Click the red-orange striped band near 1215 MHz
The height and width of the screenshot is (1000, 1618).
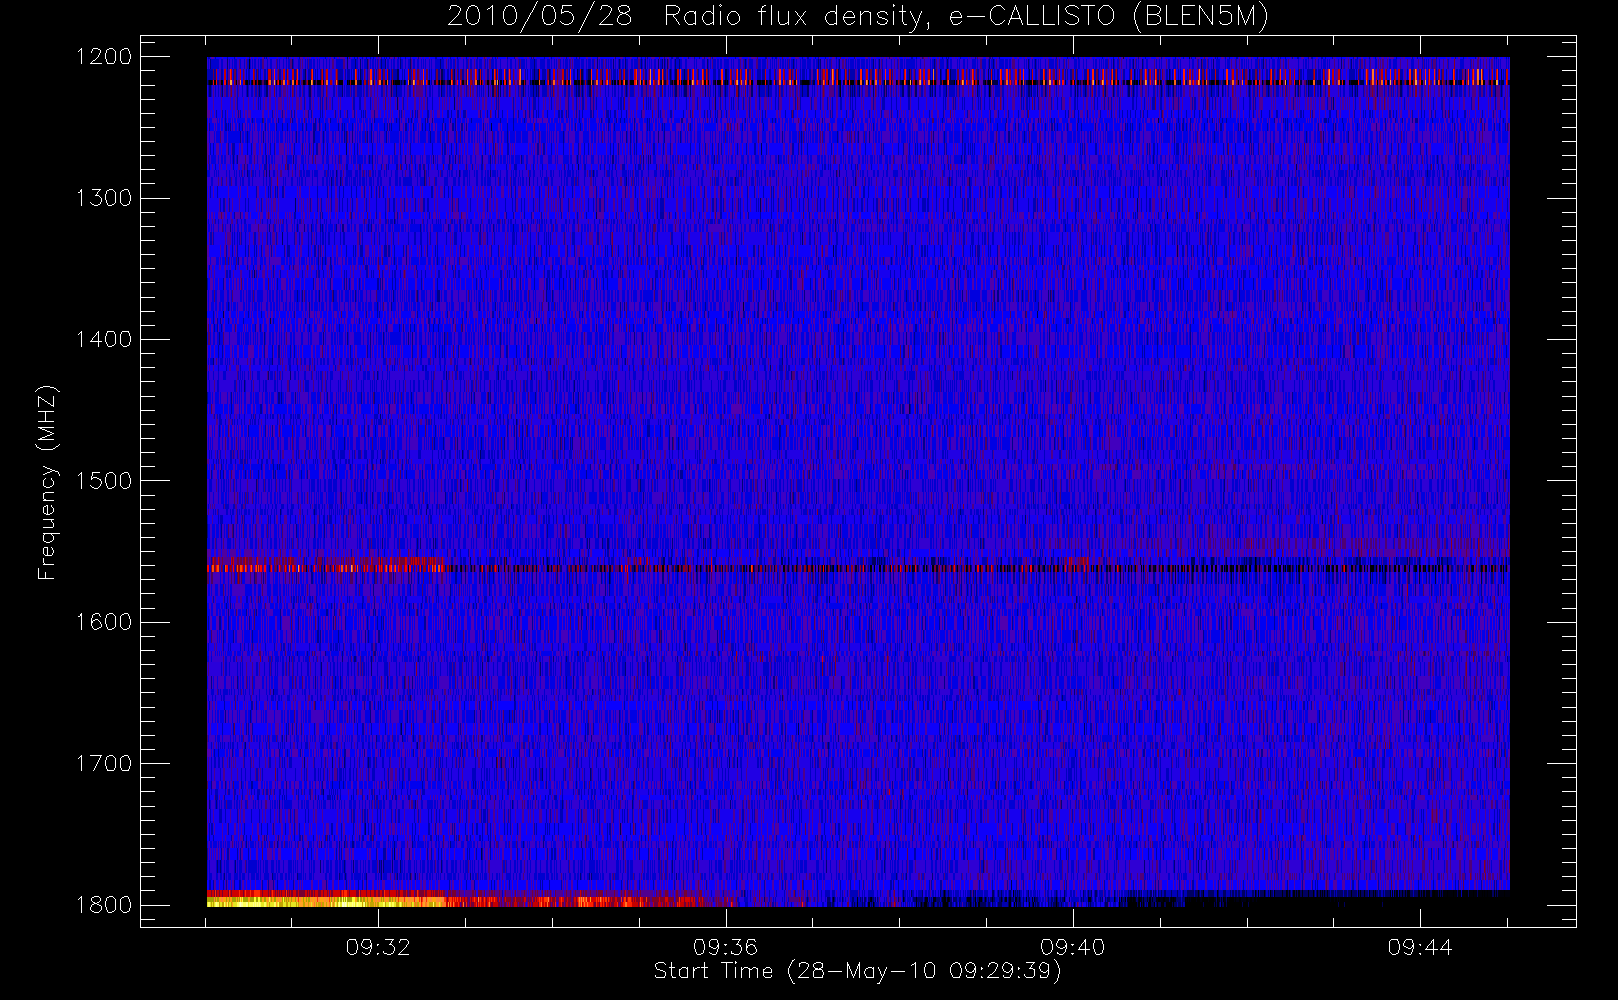[857, 77]
